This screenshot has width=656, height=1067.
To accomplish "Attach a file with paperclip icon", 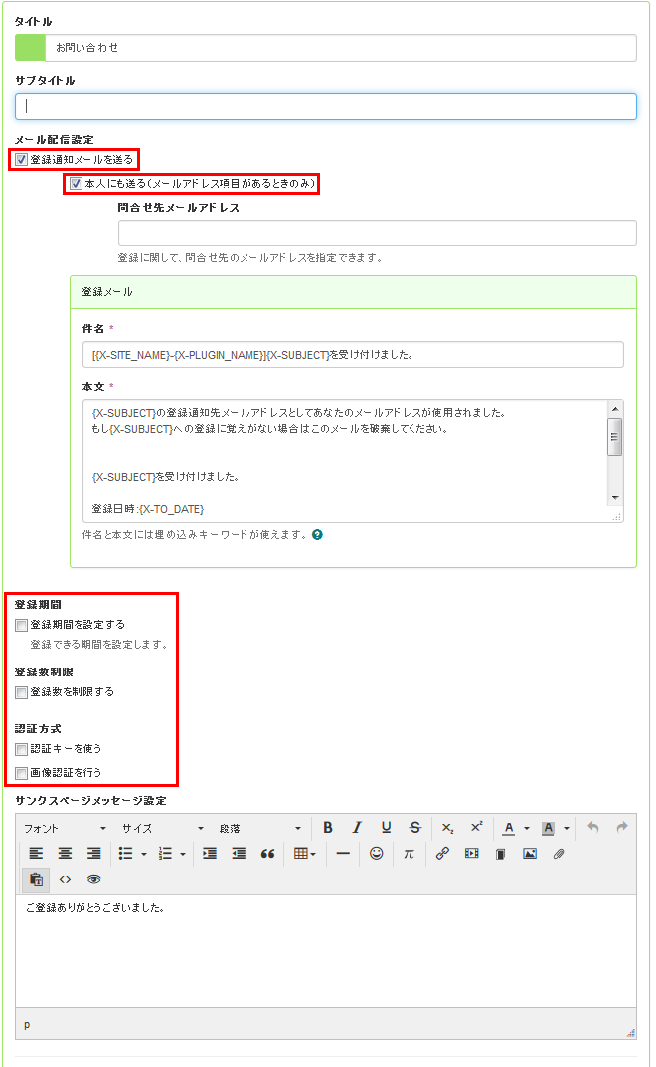I will pos(559,853).
